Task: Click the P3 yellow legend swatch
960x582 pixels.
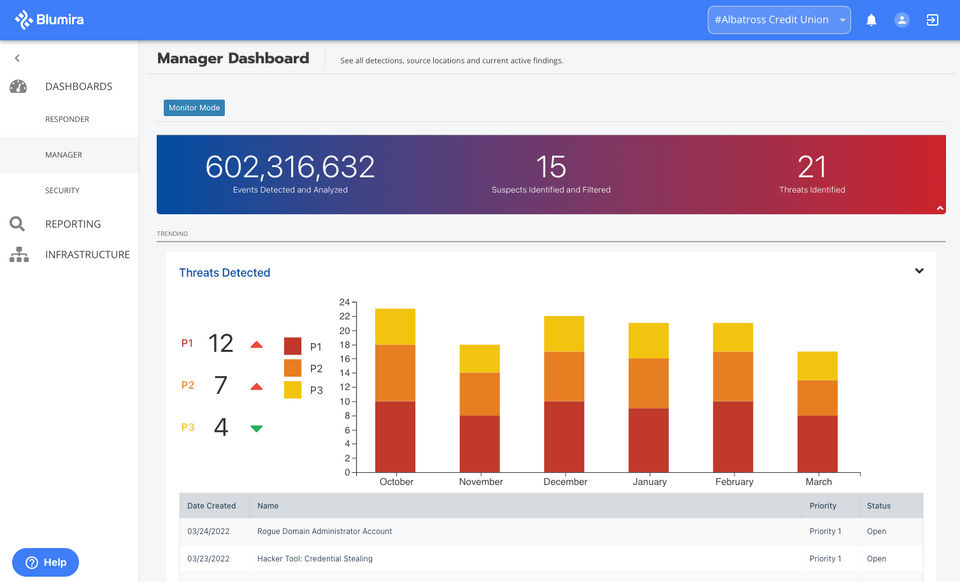Action: (293, 390)
